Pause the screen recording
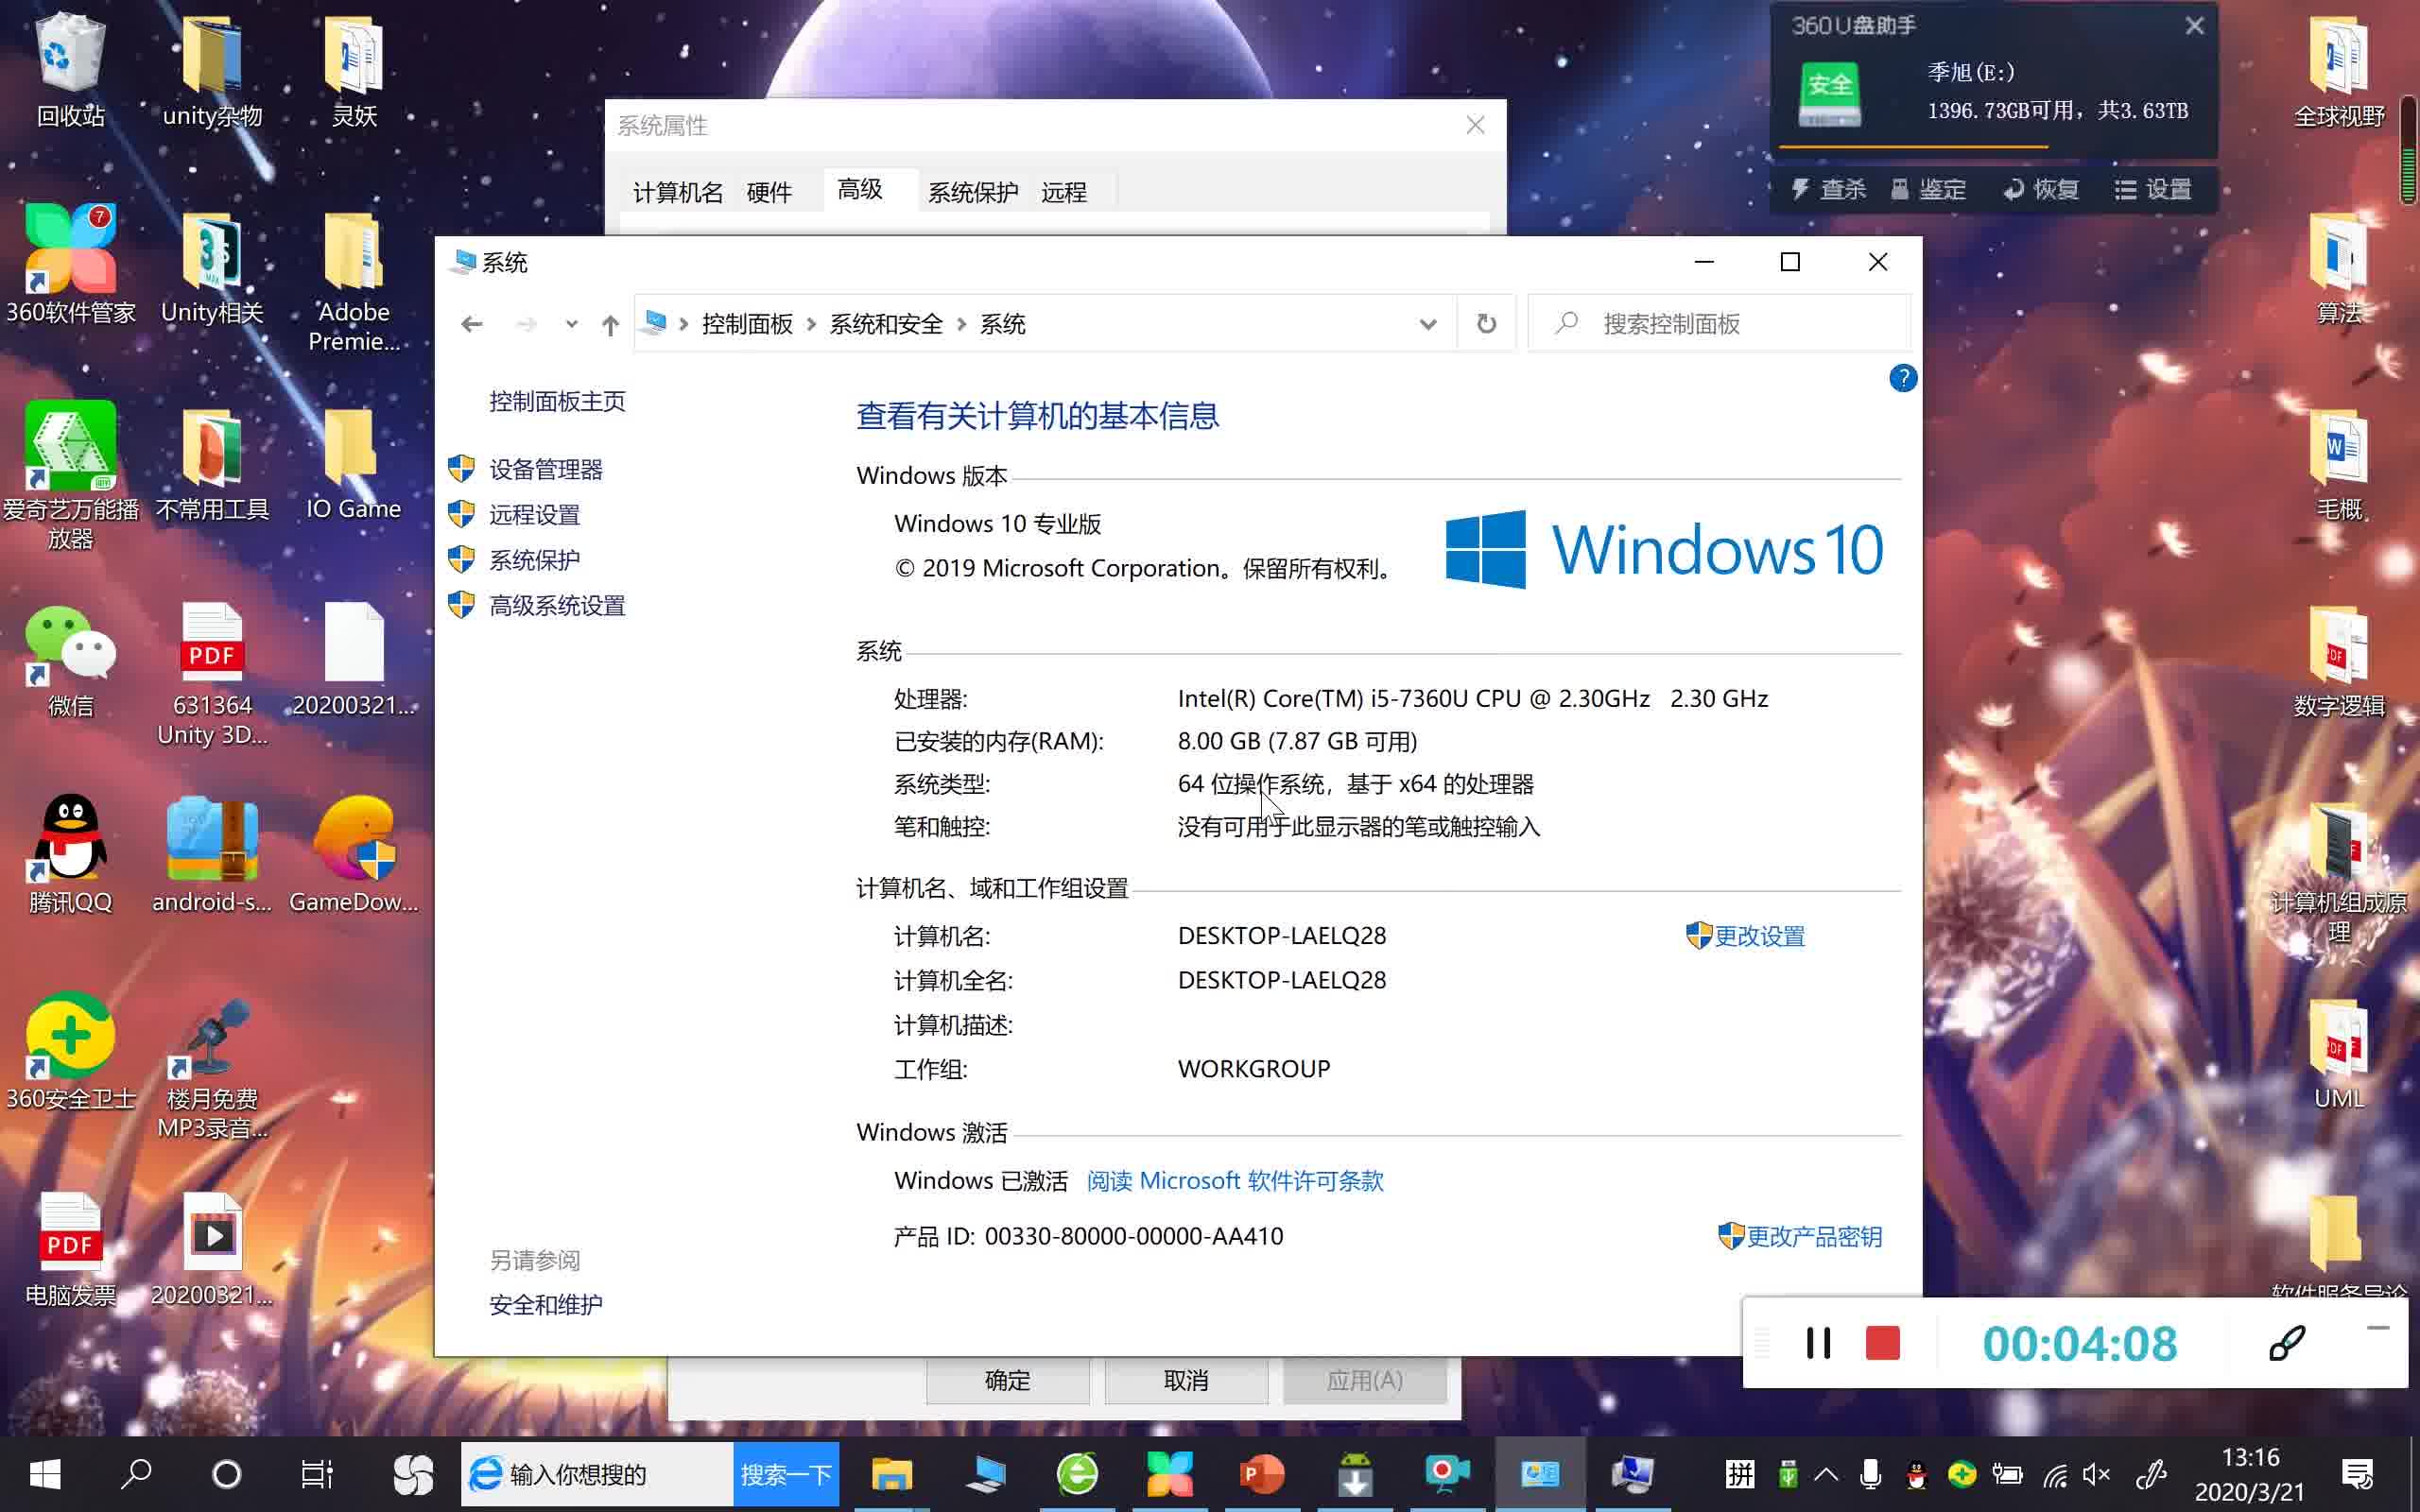 point(1818,1343)
